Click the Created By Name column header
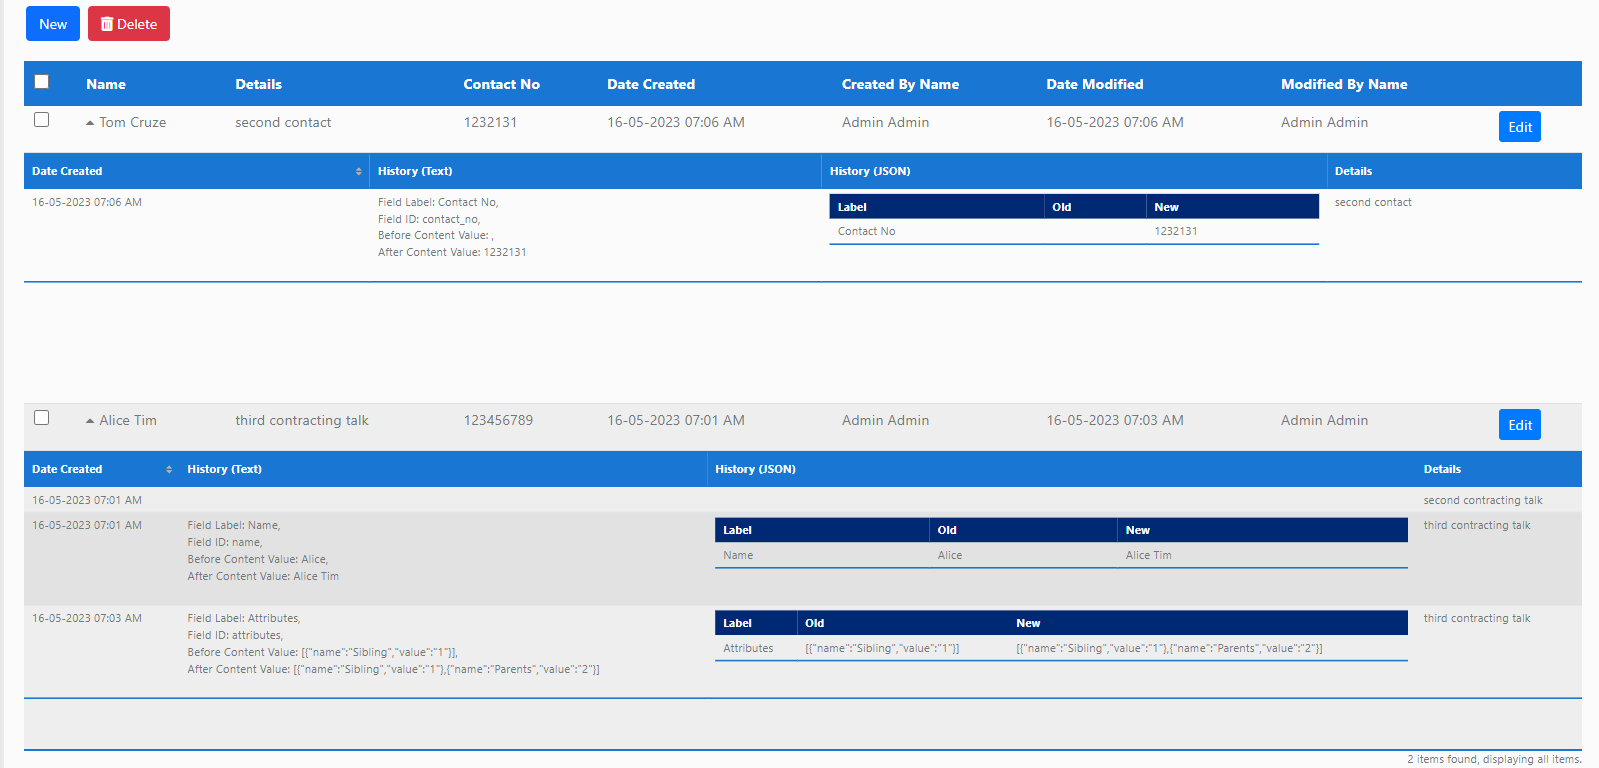Image resolution: width=1599 pixels, height=768 pixels. (900, 85)
